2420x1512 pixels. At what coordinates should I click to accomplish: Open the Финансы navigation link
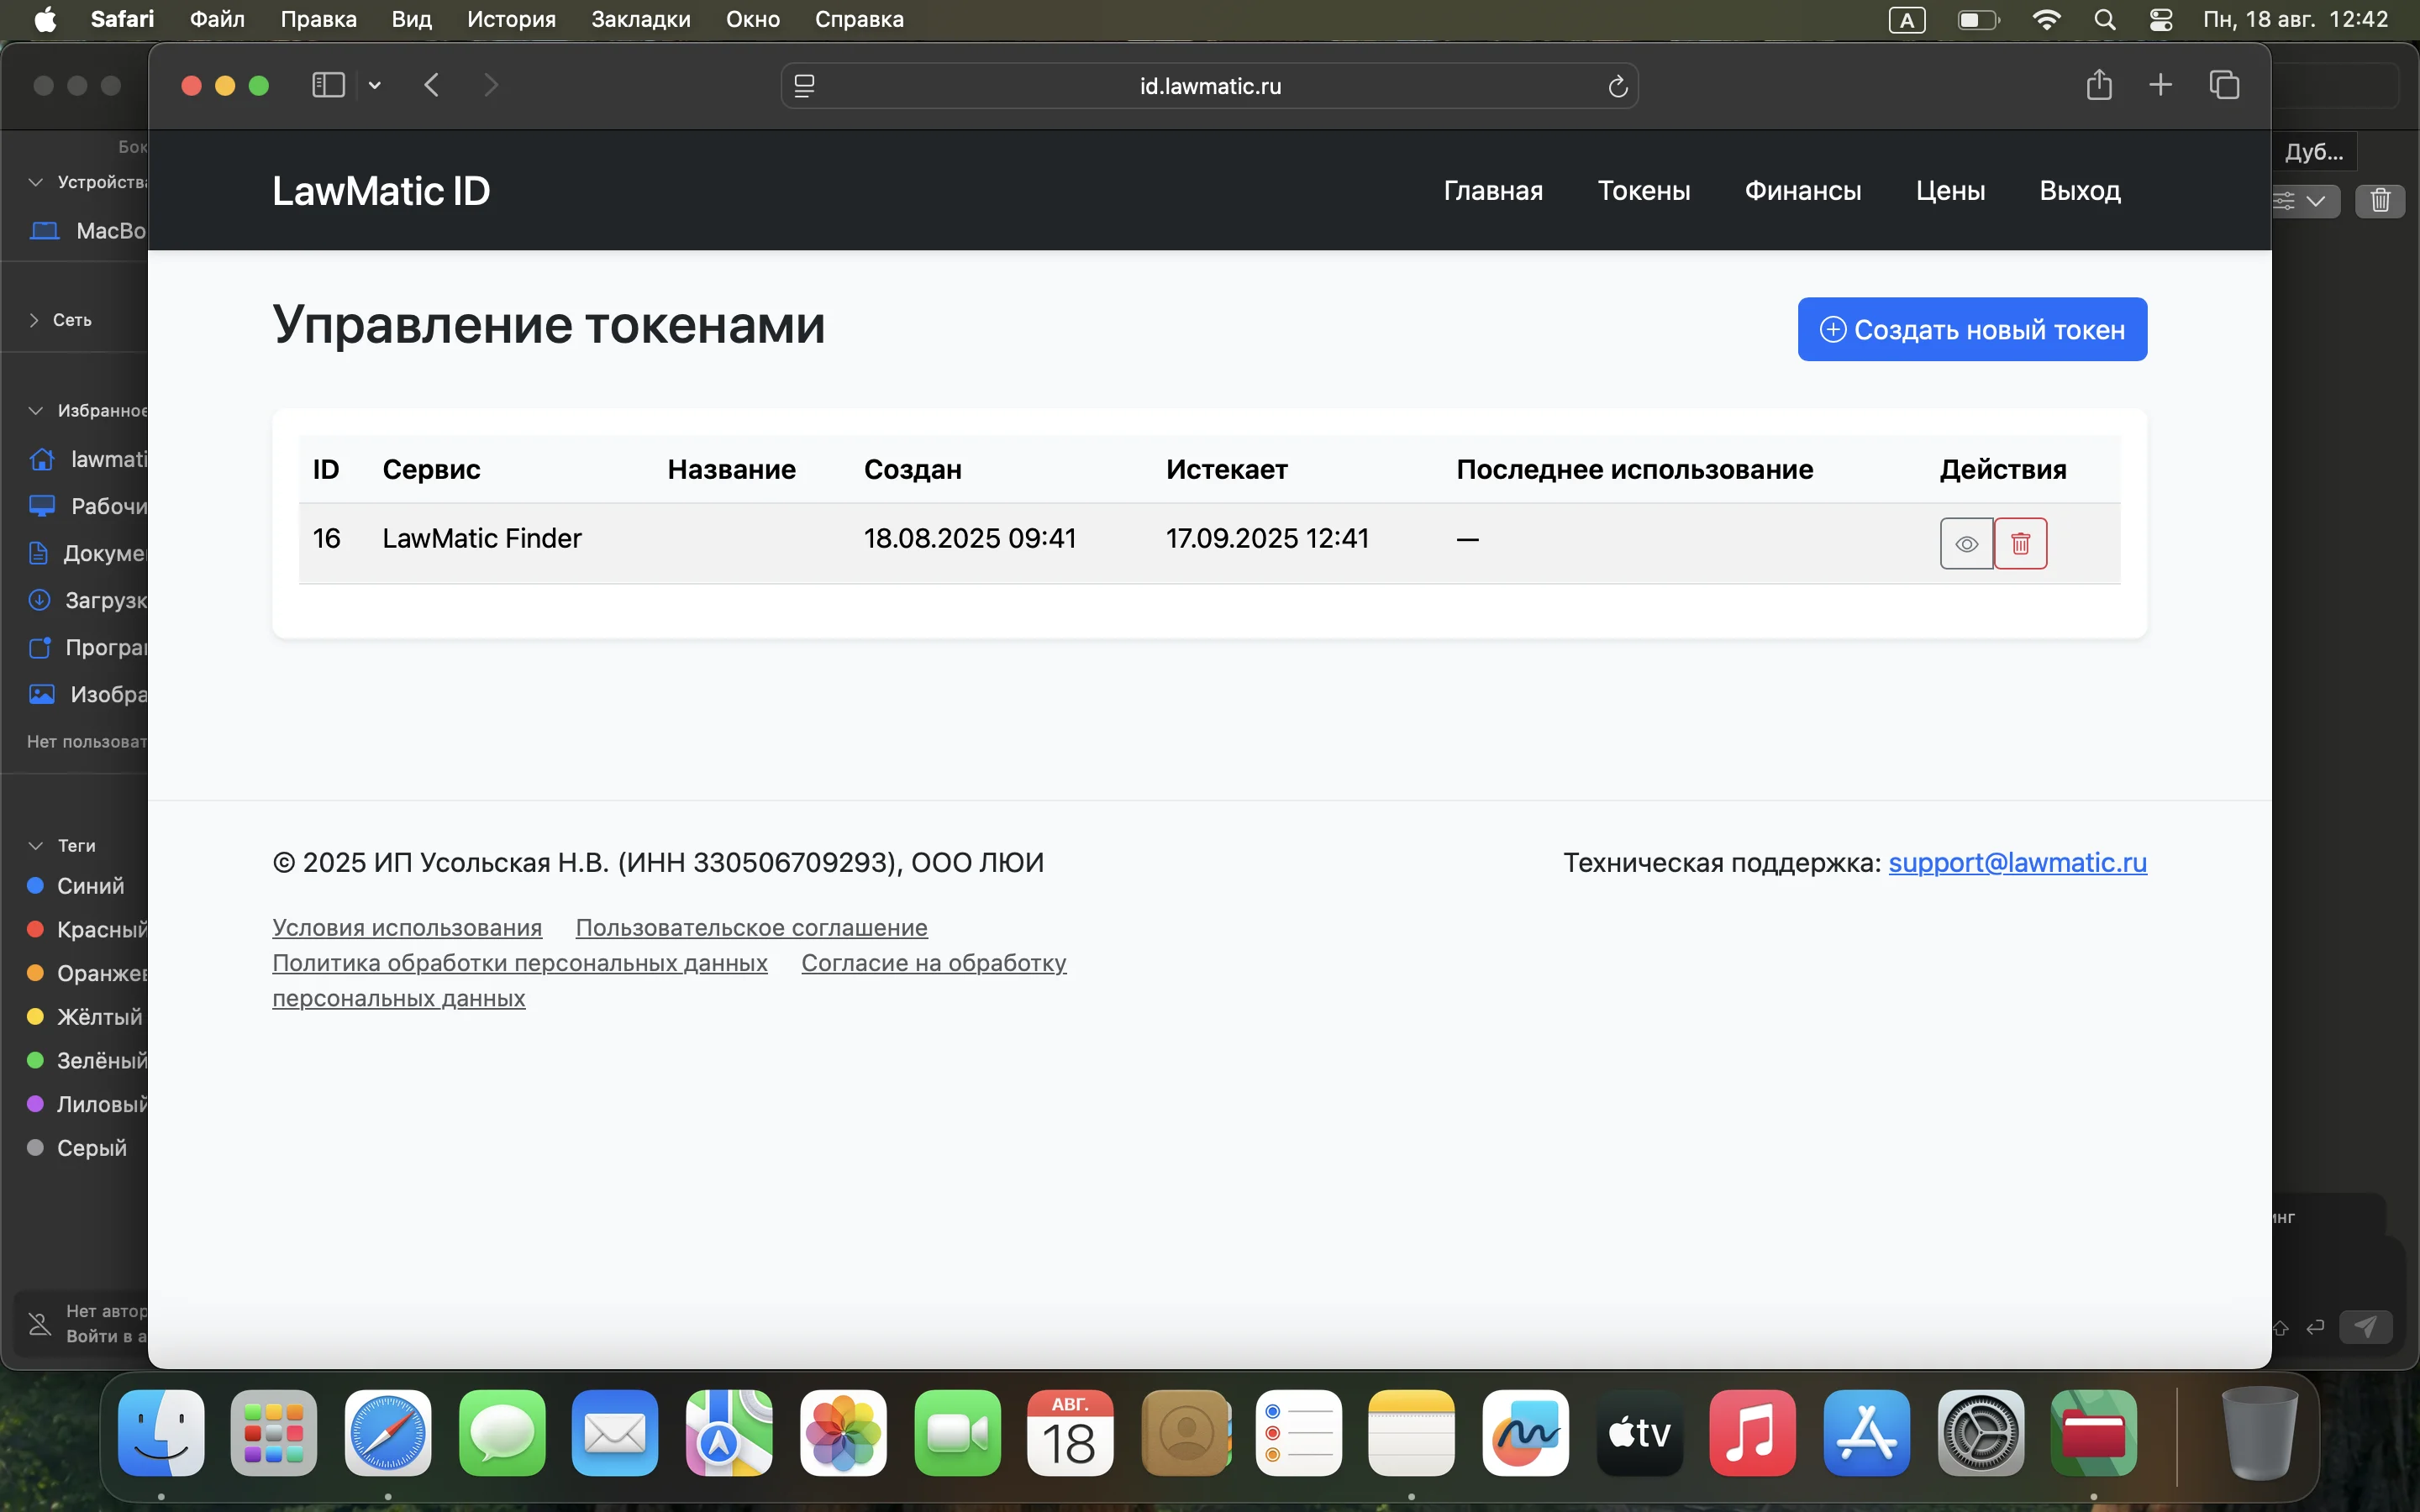click(x=1802, y=190)
